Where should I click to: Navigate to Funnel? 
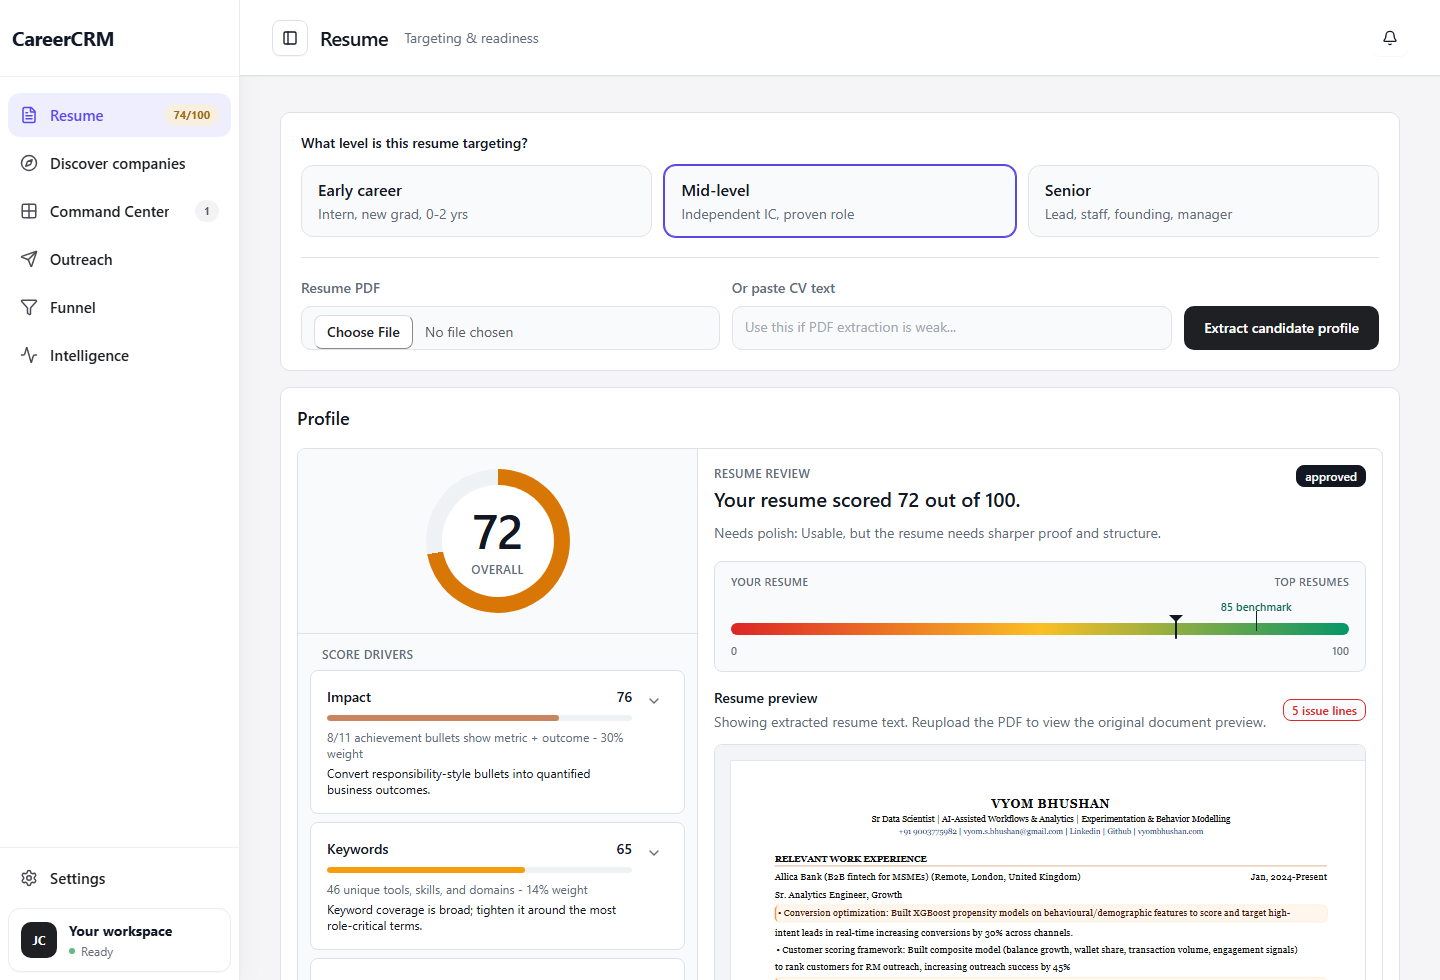[119, 307]
